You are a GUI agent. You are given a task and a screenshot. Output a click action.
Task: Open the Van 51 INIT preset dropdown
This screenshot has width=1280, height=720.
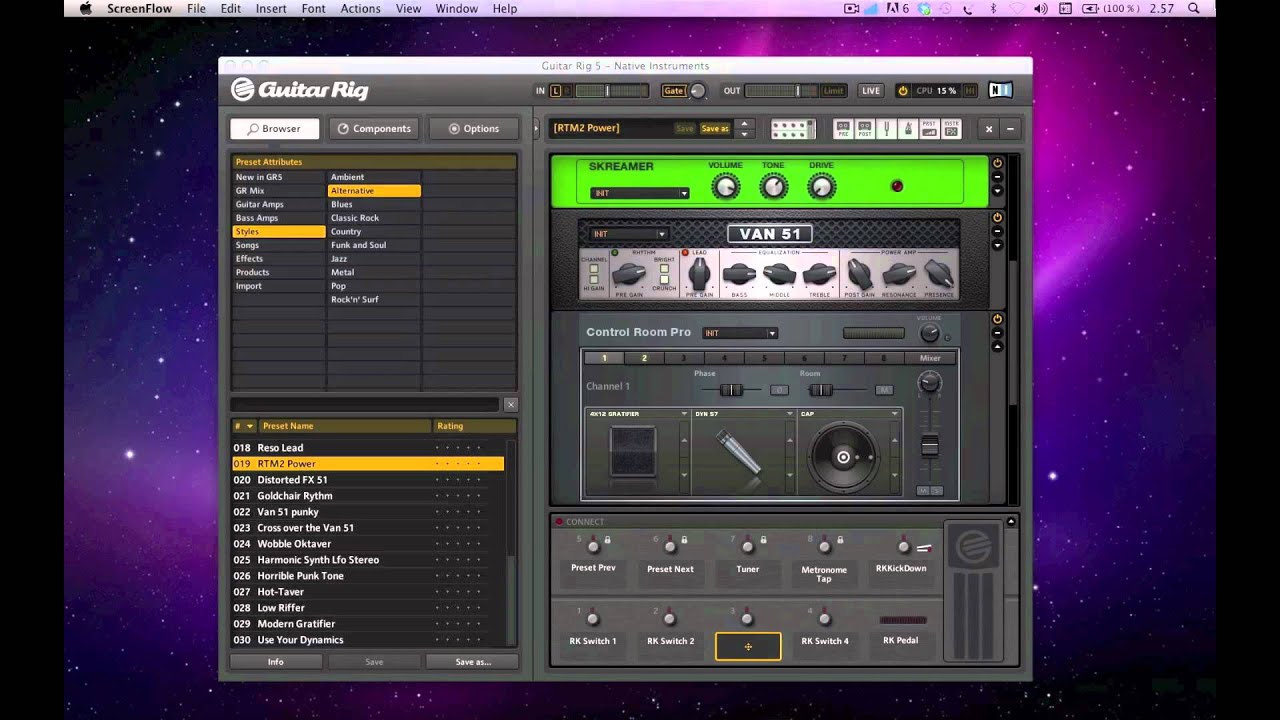coord(629,234)
